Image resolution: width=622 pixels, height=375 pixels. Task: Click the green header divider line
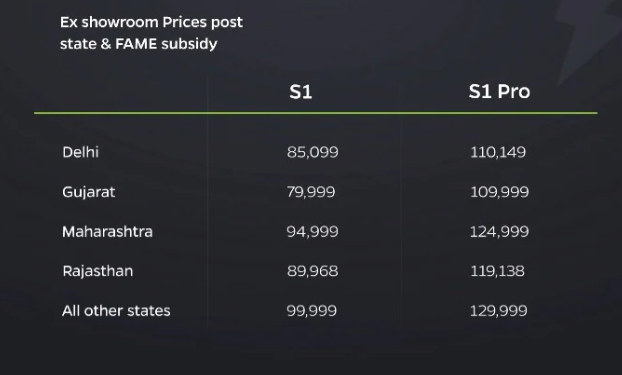click(x=316, y=113)
